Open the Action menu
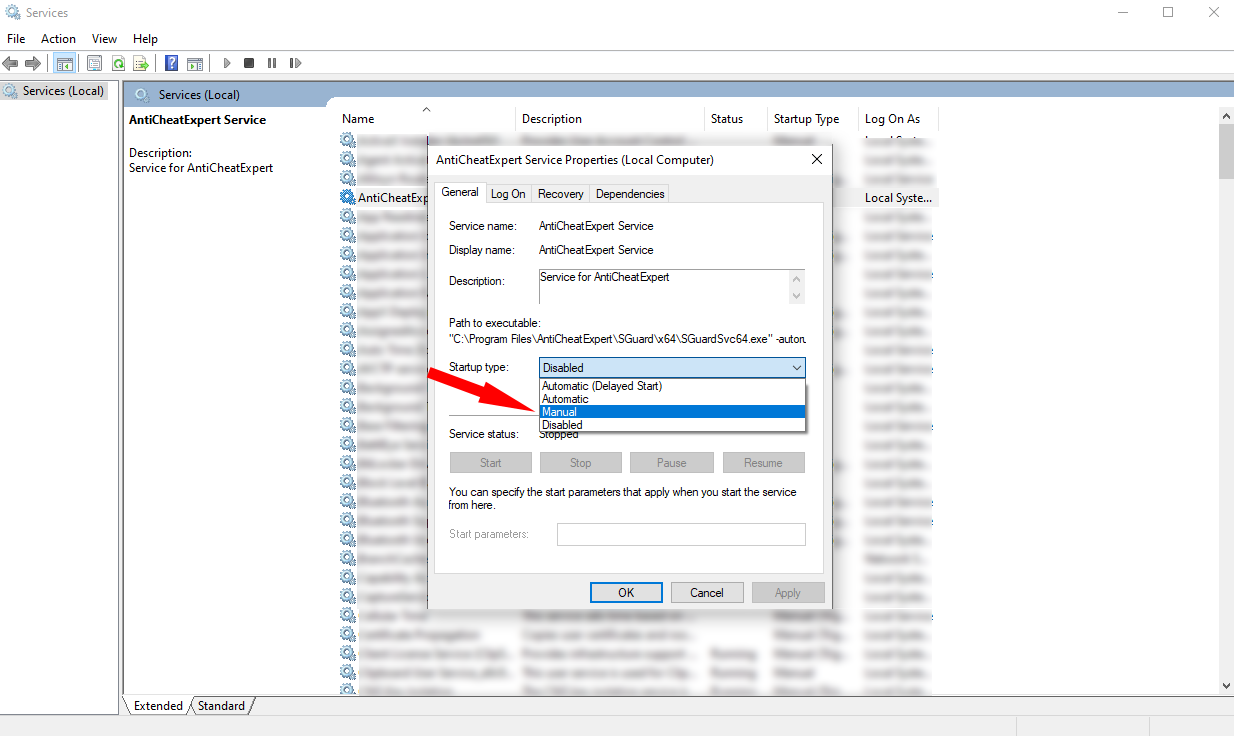Screen dimensions: 1234x736 58,39
